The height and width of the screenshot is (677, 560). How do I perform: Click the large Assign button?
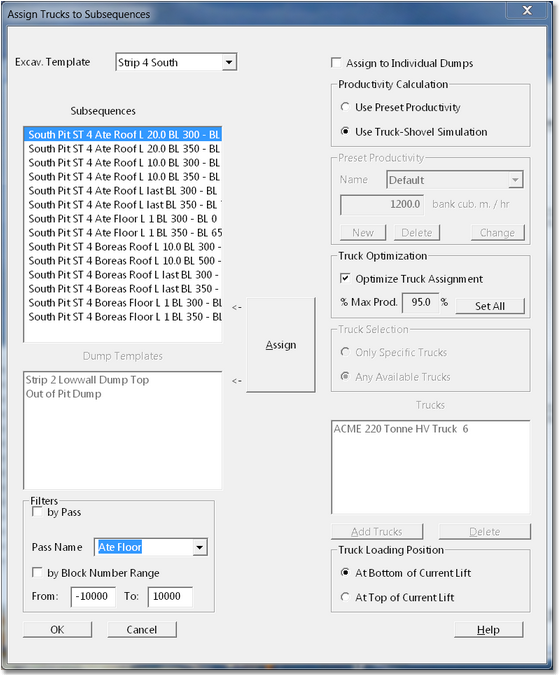click(281, 345)
